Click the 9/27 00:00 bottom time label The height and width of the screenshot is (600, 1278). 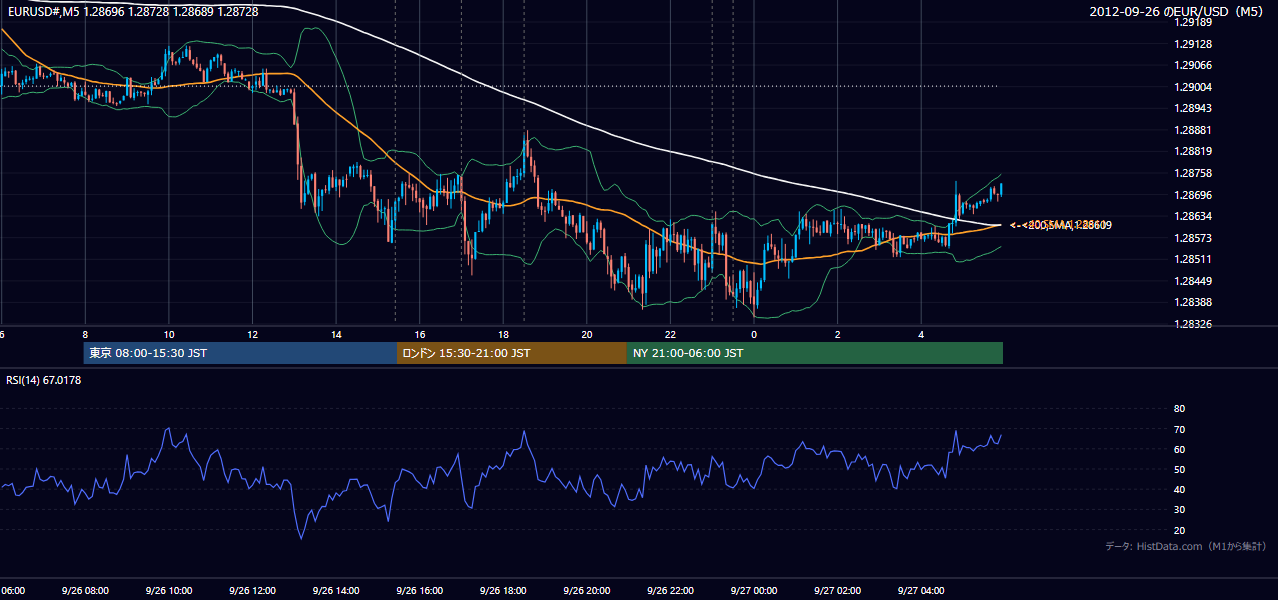(753, 590)
